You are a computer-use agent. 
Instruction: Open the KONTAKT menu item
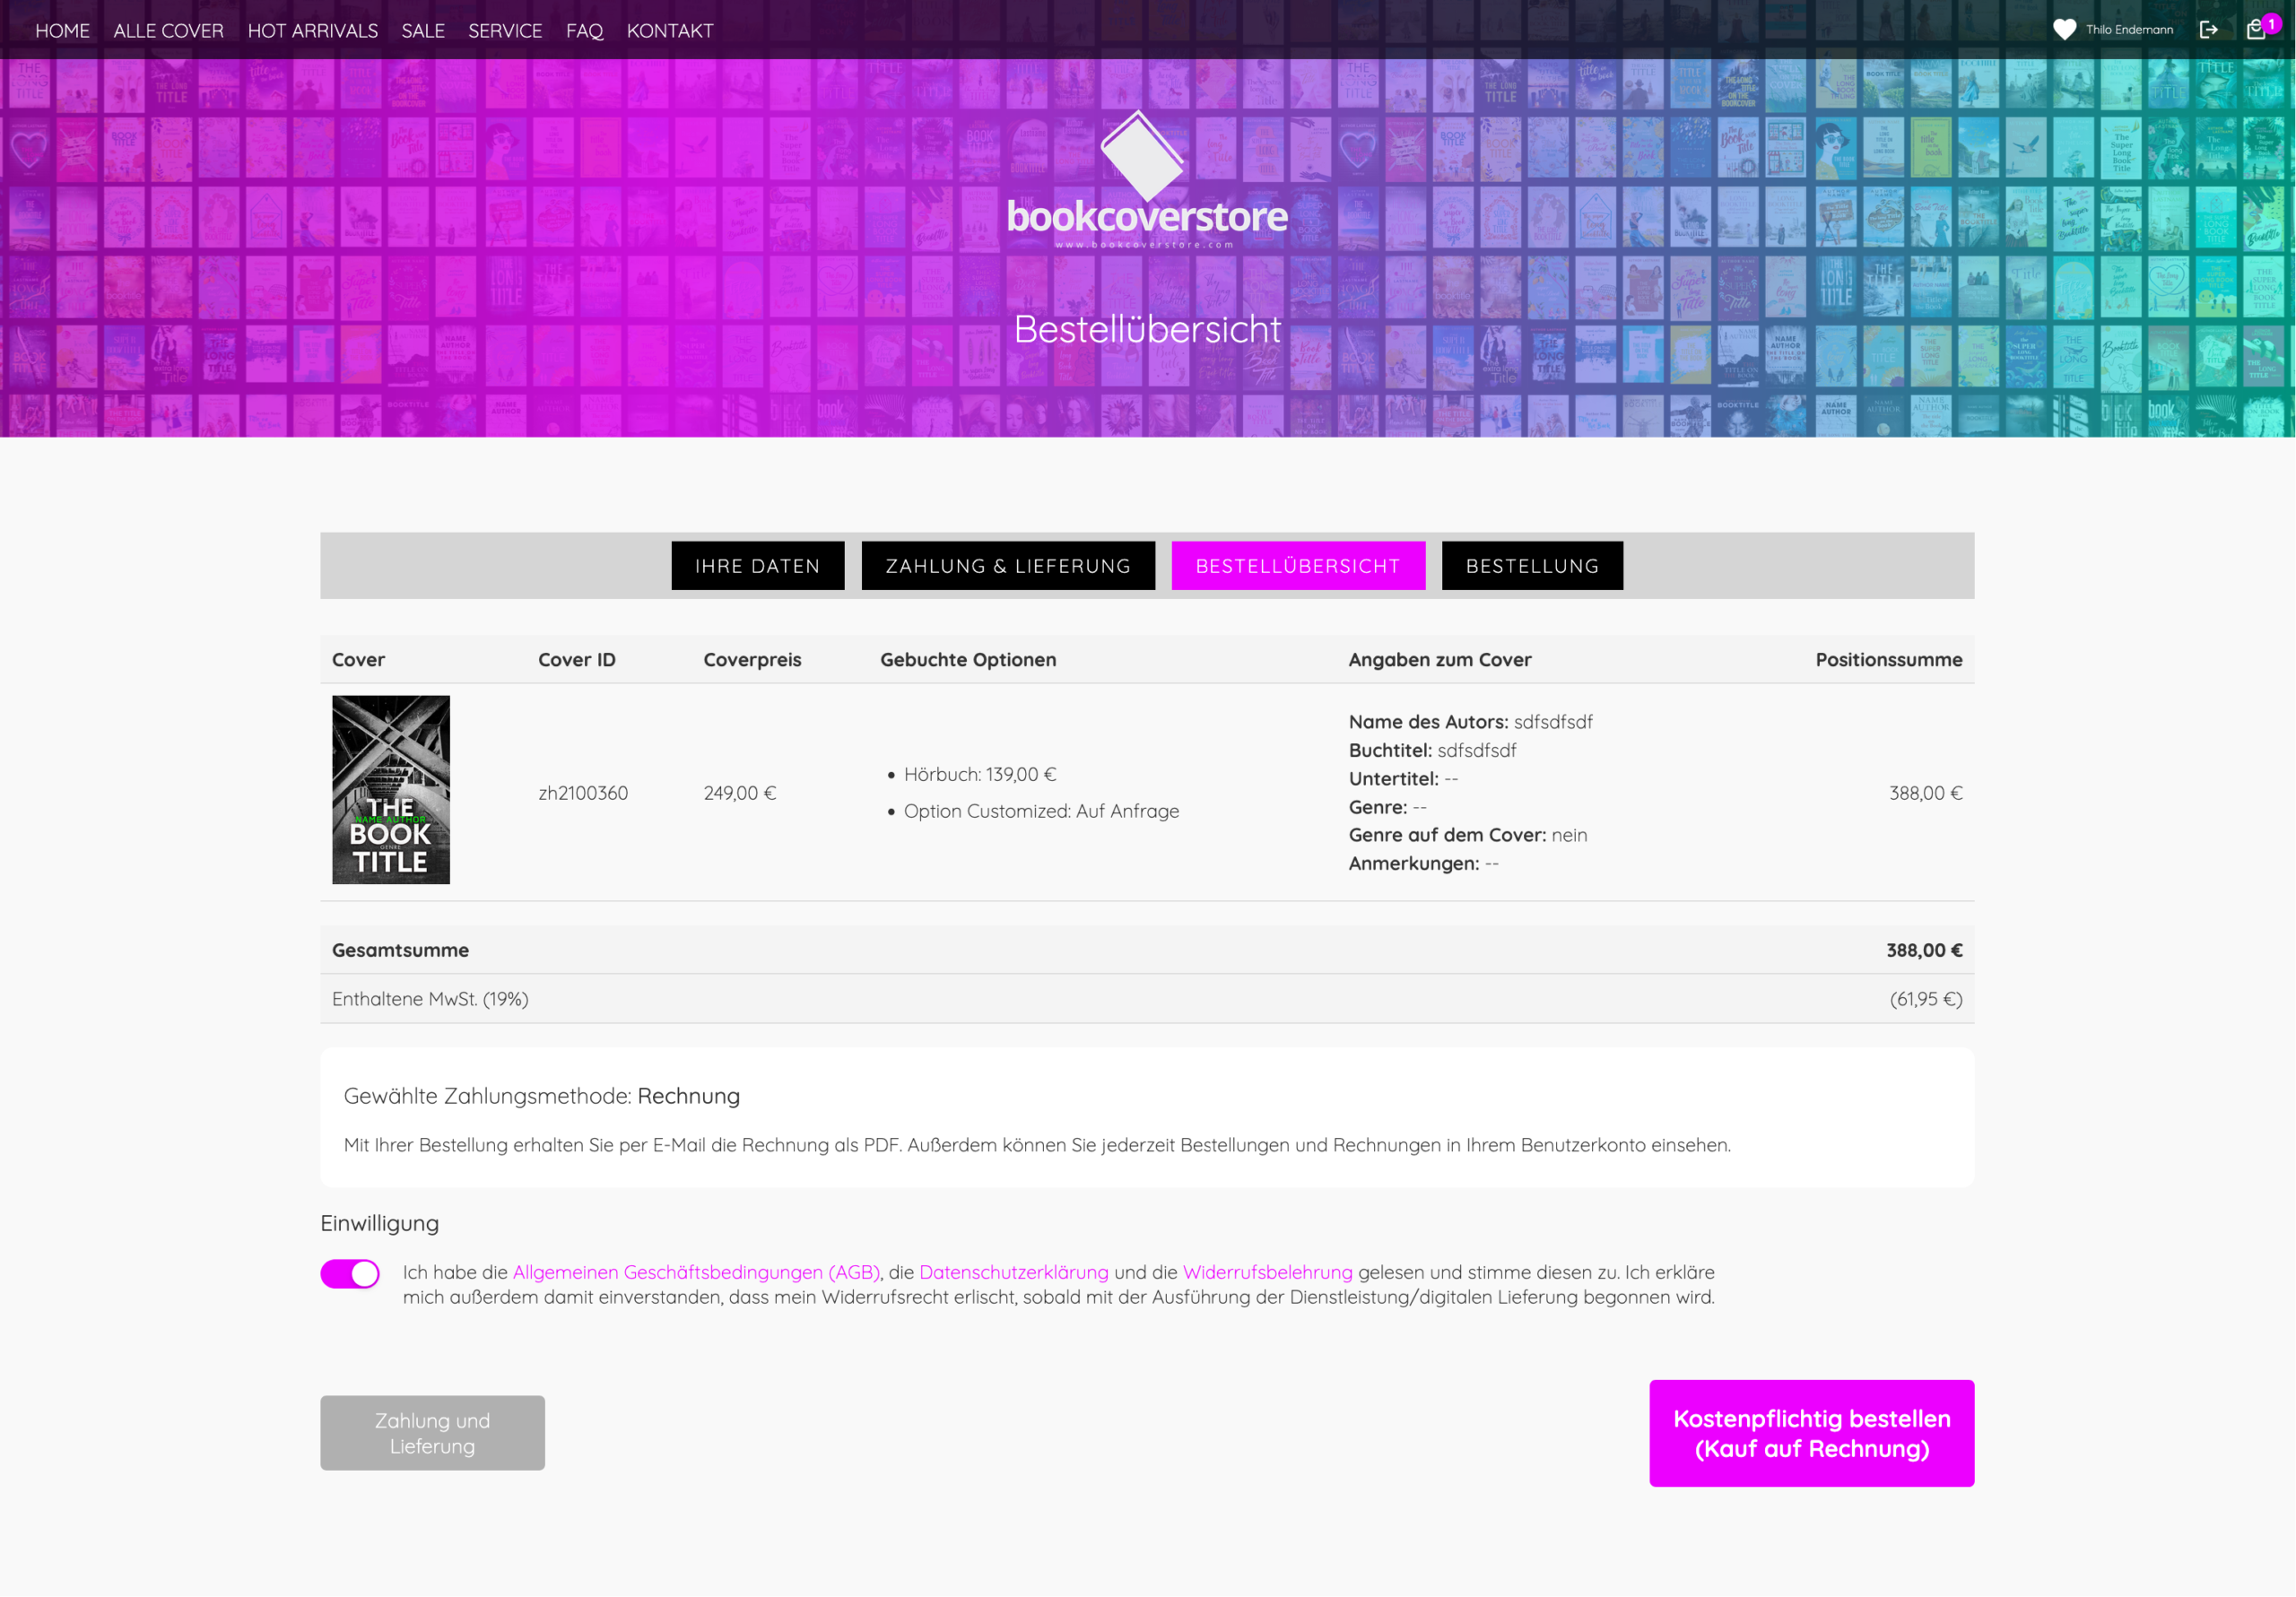pyautogui.click(x=669, y=31)
